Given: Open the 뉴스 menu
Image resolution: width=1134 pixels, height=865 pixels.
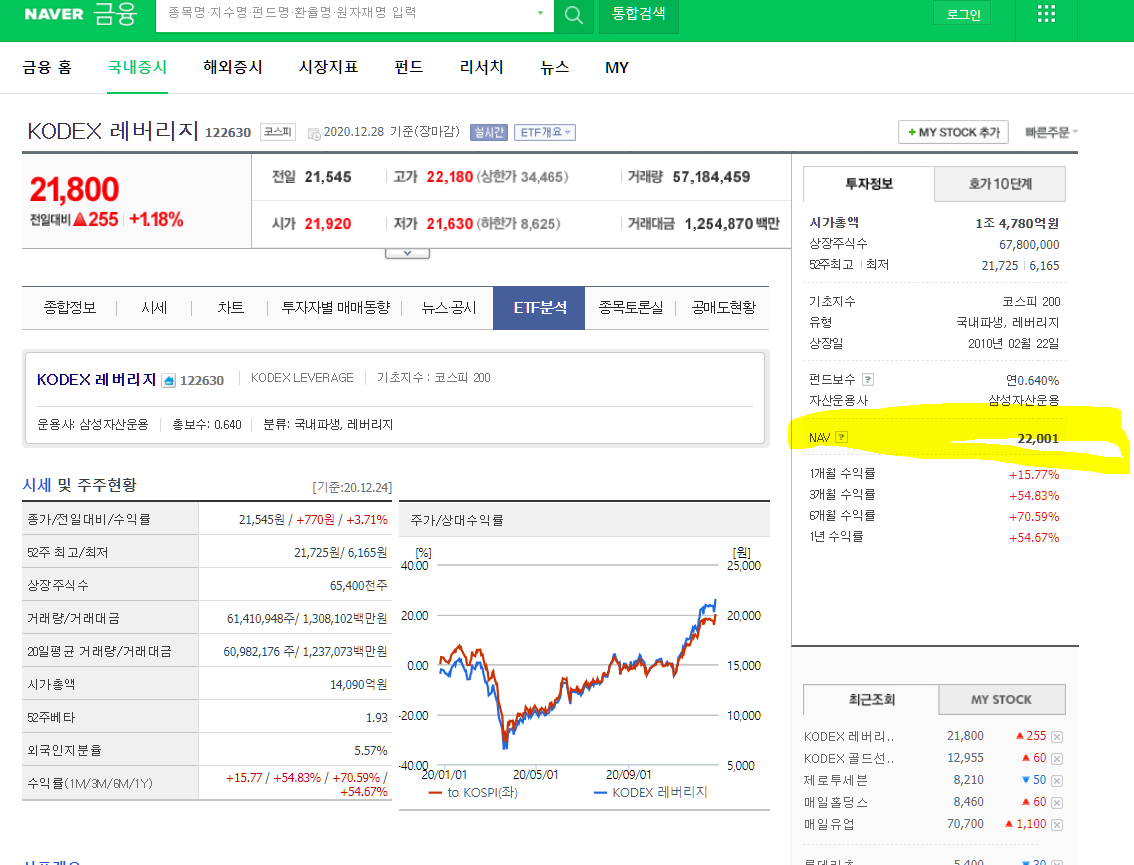Looking at the screenshot, I should click(555, 67).
